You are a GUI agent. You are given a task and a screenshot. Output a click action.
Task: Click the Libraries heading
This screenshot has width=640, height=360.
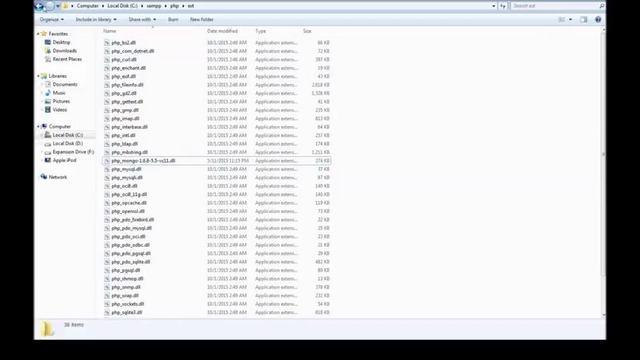pos(58,76)
